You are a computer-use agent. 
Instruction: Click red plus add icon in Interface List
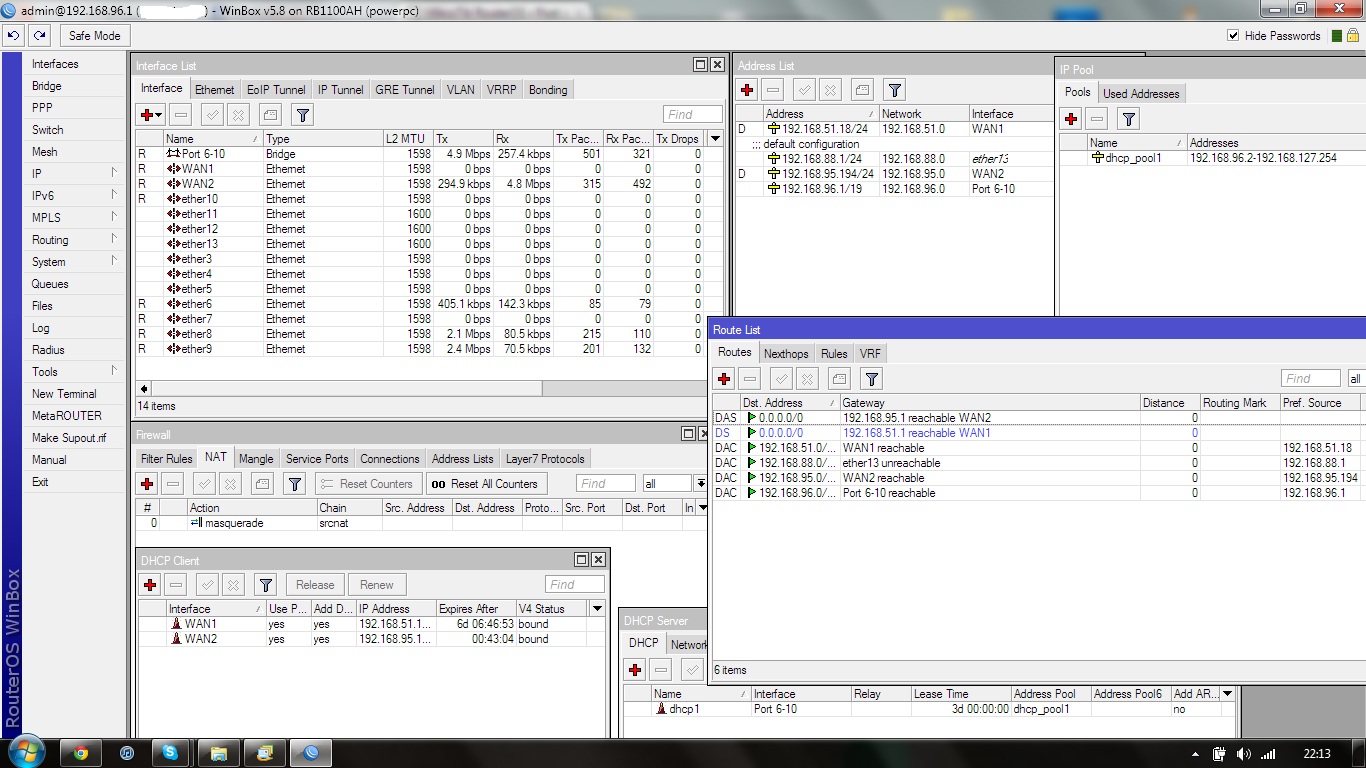coord(147,115)
